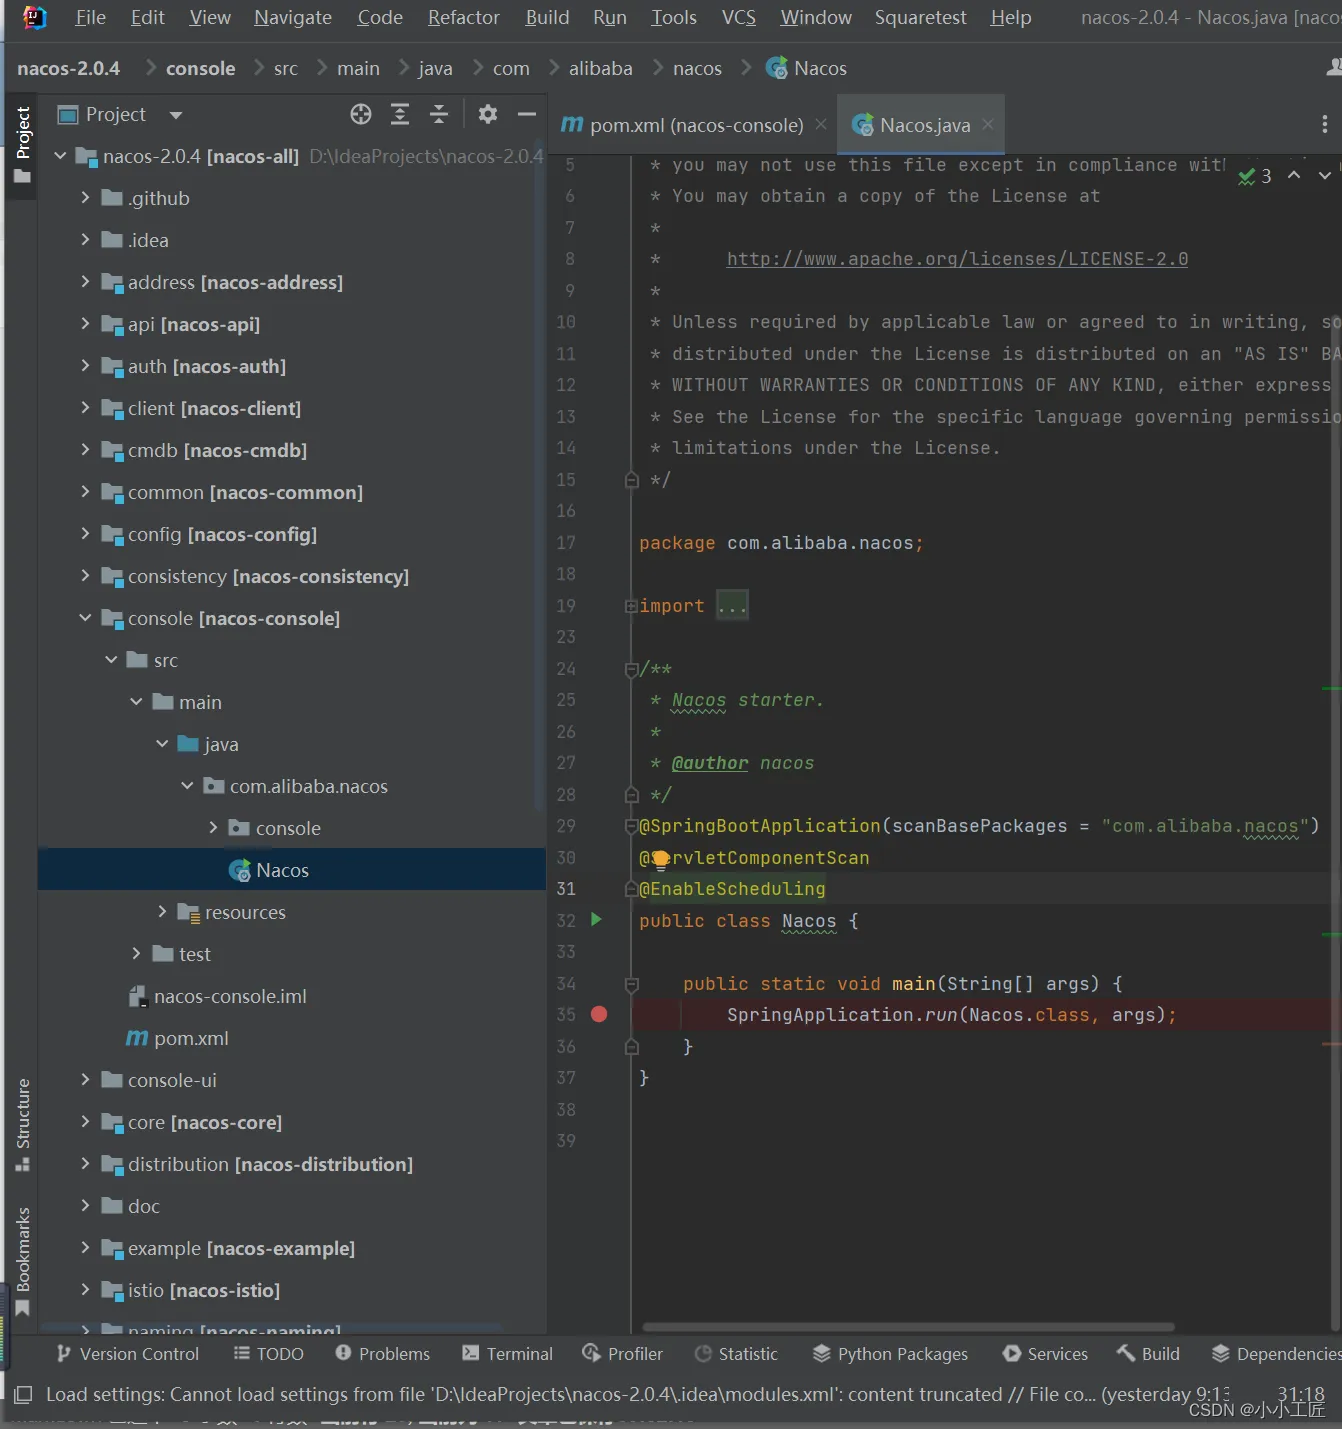Click the user account icon in navigation bar
Screen dimensions: 1342x1429
tap(1333, 67)
